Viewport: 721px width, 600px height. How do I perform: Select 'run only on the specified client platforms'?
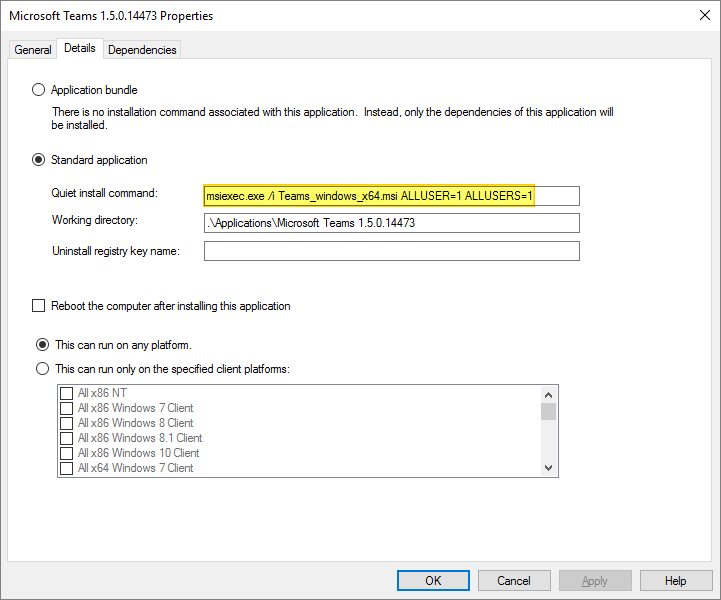43,369
